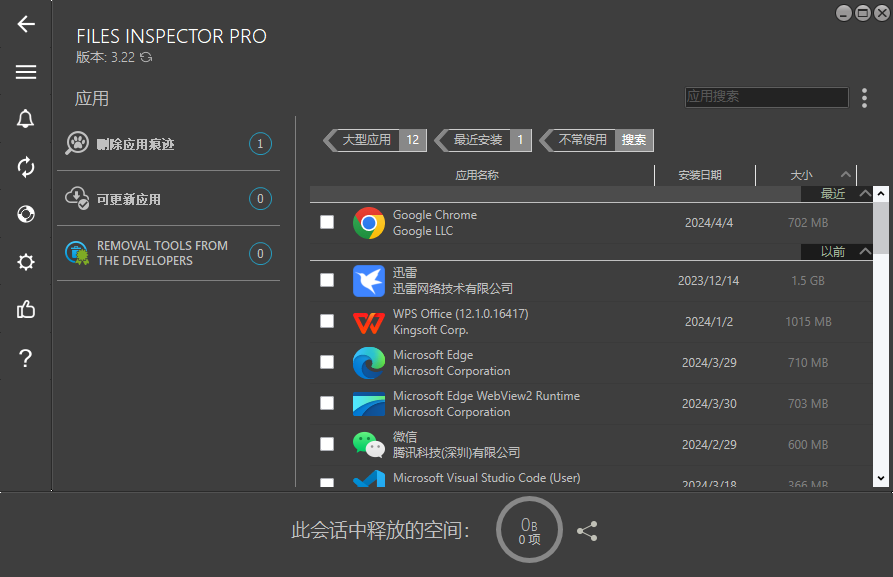Click the scrollbar up arrow
The image size is (893, 577).
point(880,194)
